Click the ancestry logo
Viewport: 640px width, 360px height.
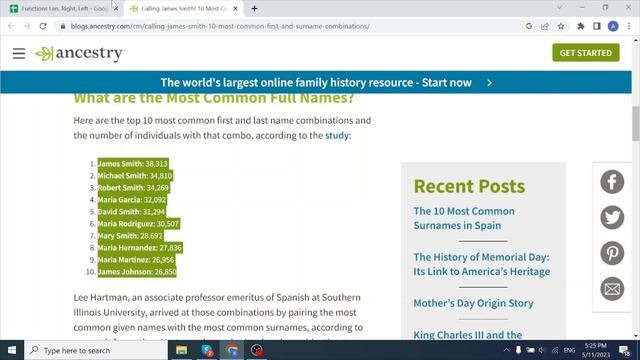pyautogui.click(x=80, y=53)
